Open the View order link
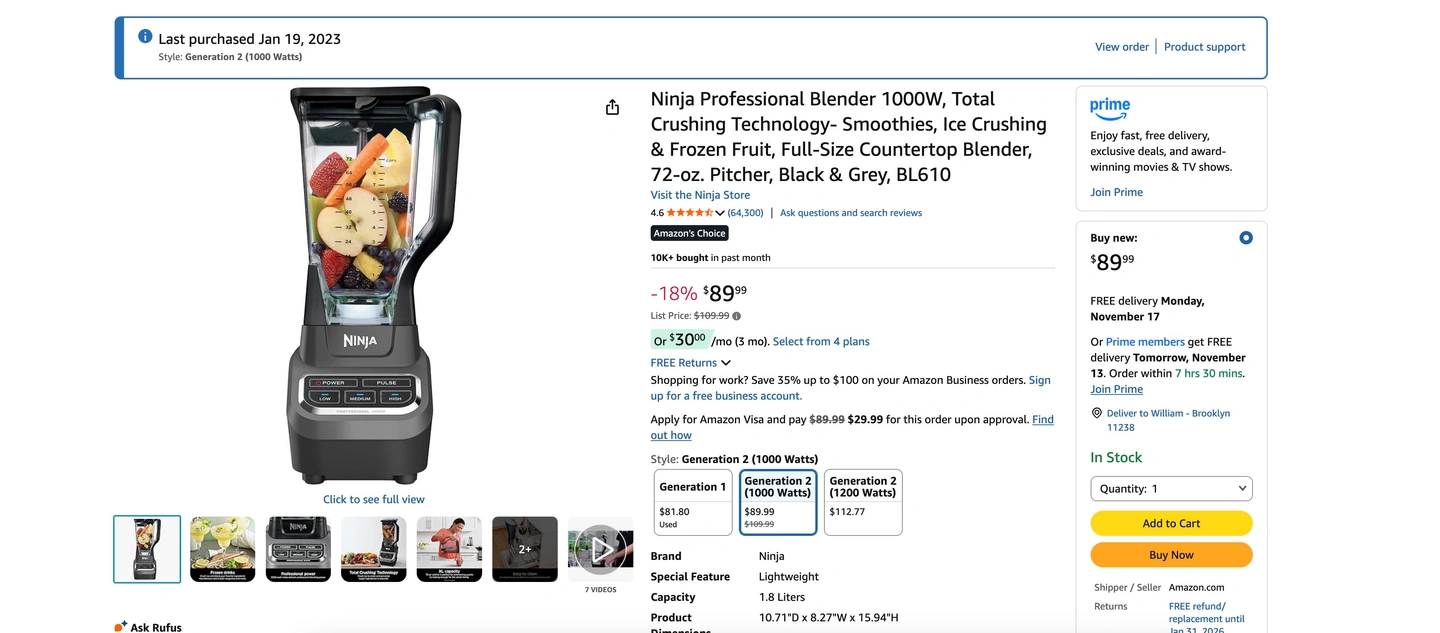The width and height of the screenshot is (1440, 633). pos(1122,47)
